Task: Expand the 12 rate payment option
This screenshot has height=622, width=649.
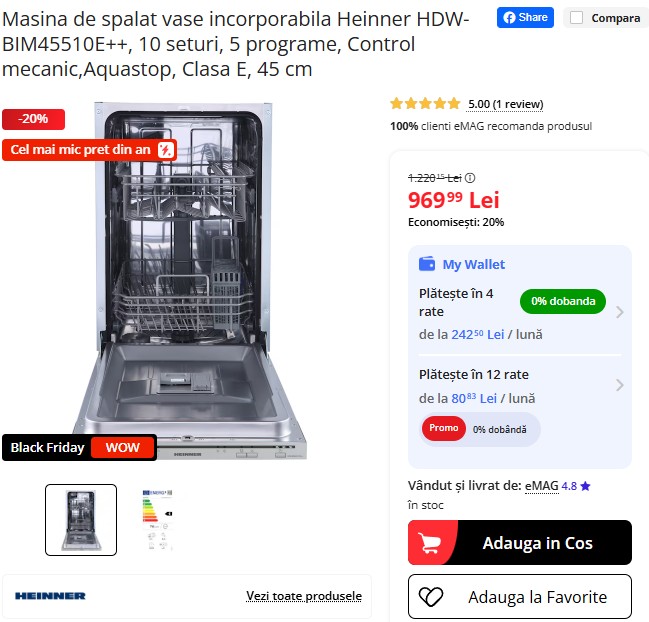Action: pos(620,385)
